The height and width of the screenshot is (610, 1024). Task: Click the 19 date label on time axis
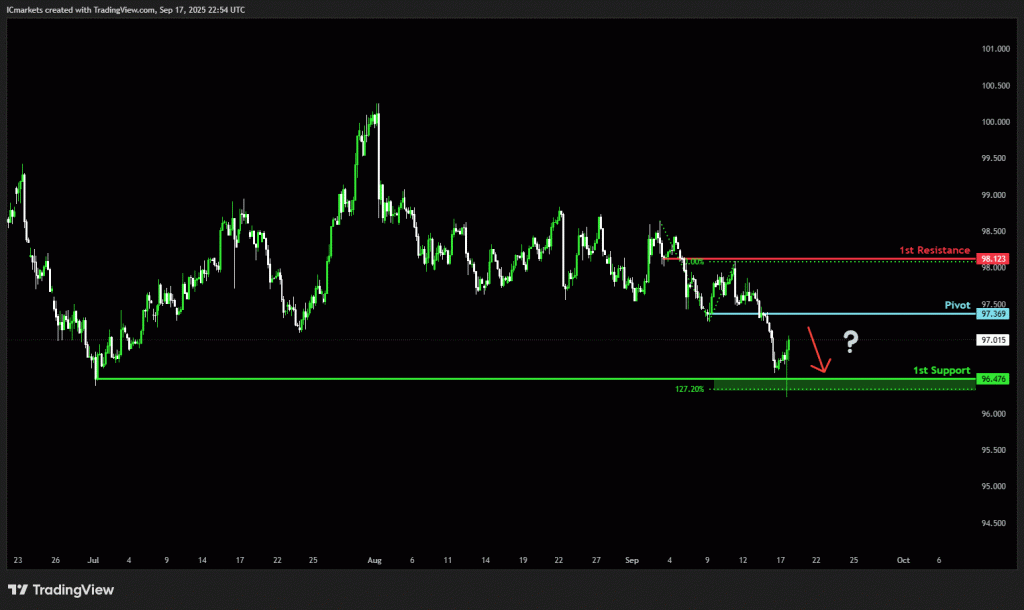pos(523,560)
